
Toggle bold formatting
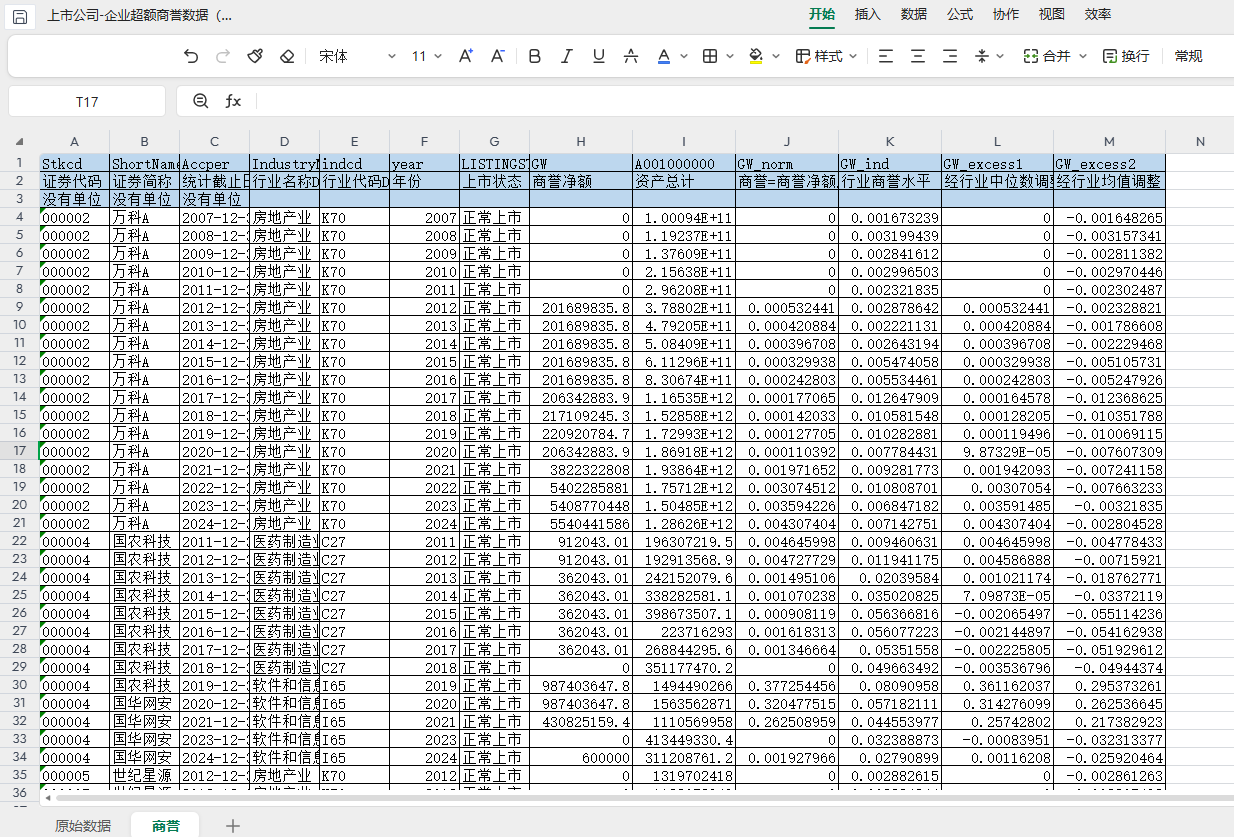tap(535, 56)
